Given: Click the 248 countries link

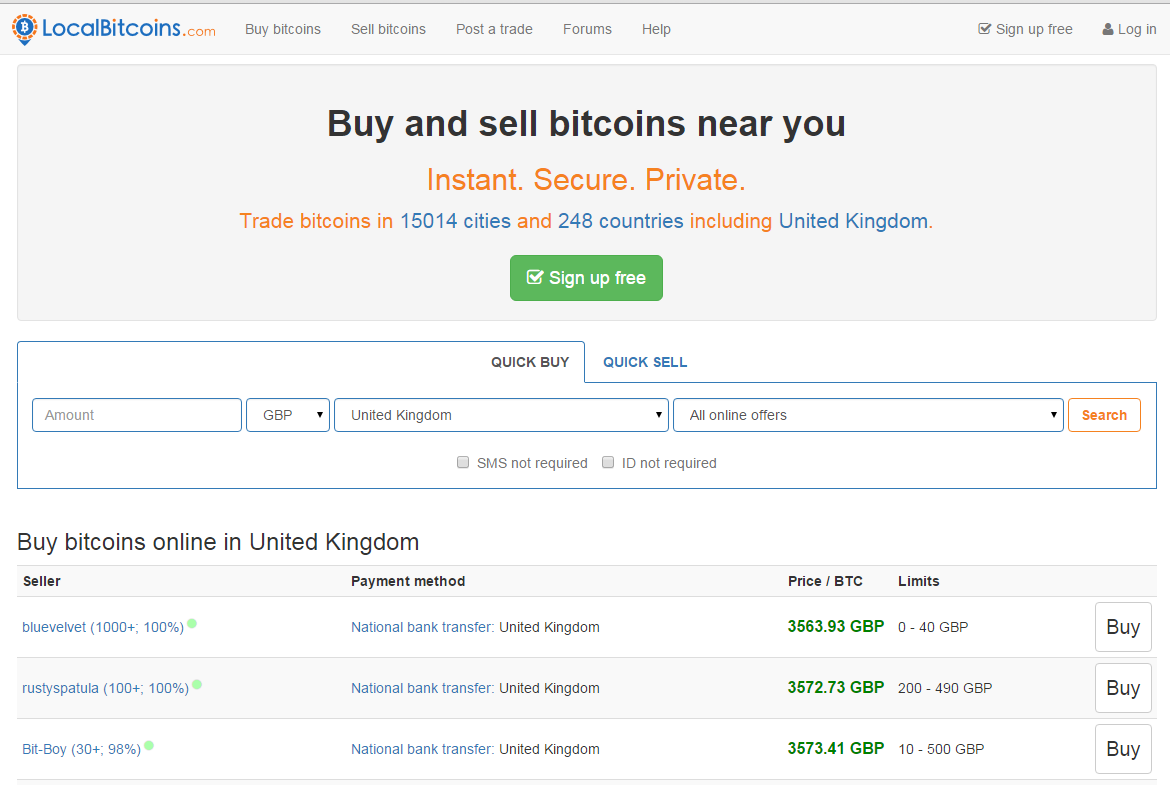Looking at the screenshot, I should (620, 222).
